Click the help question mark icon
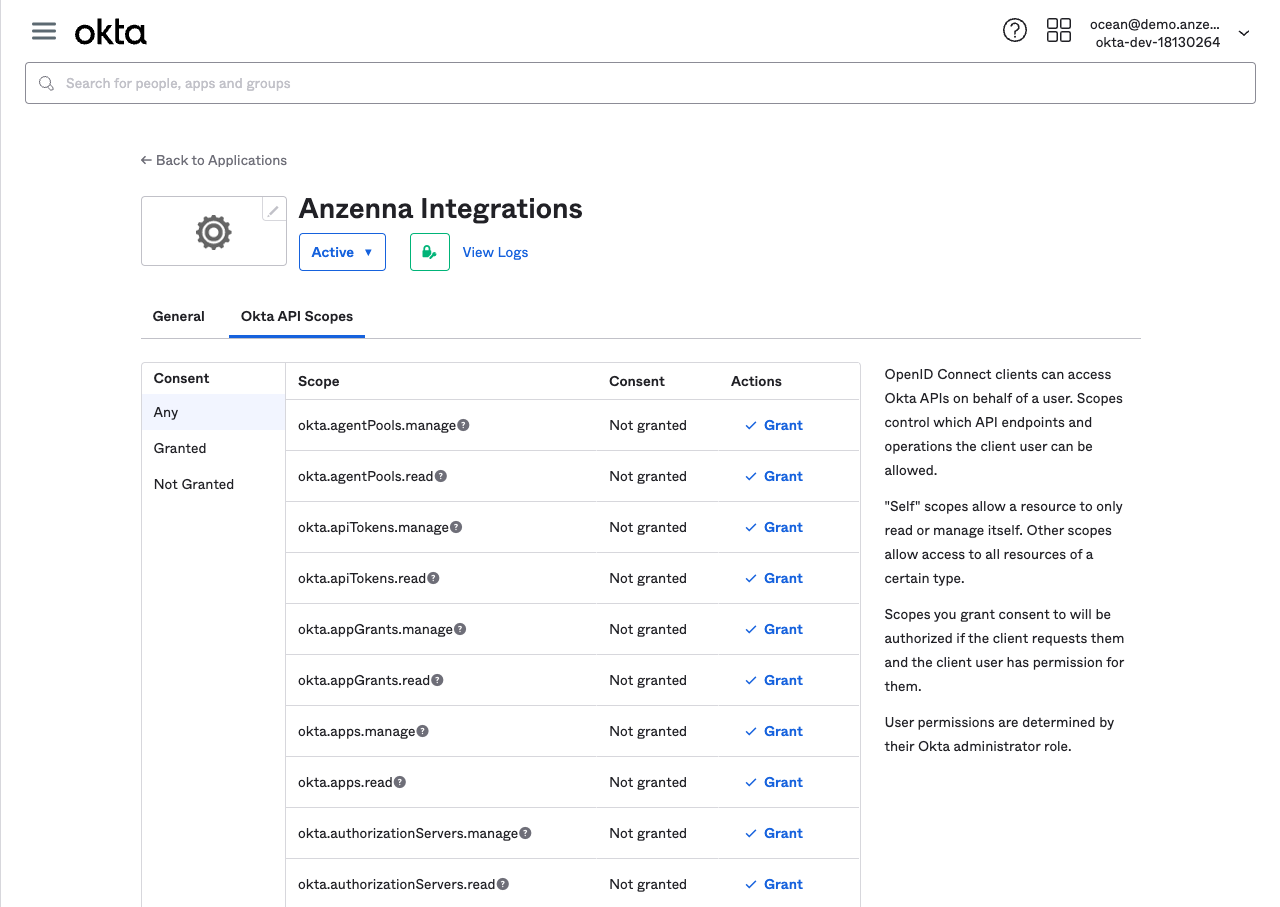Viewport: 1280px width, 907px height. 1014,31
